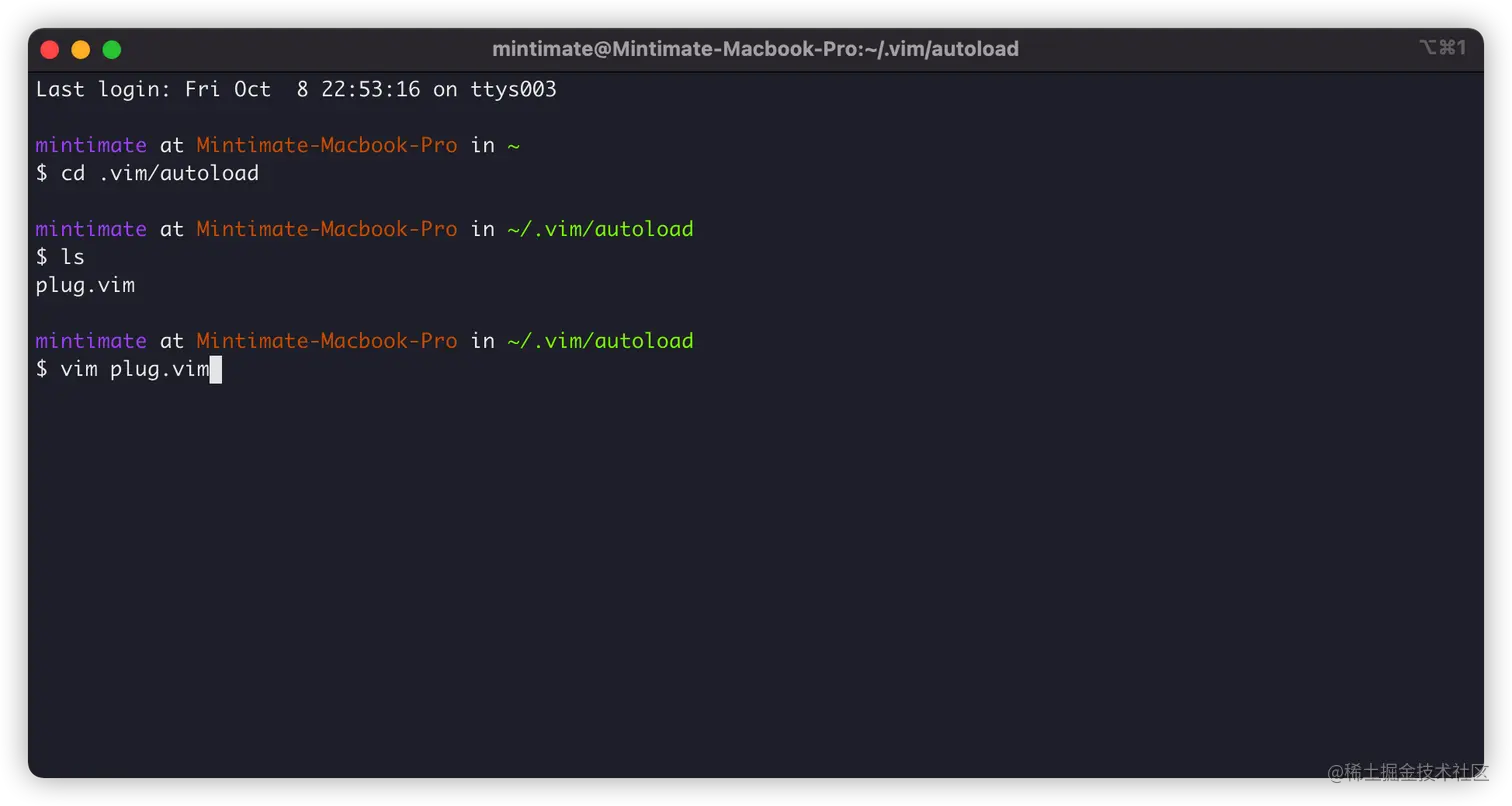Viewport: 1512px width, 806px height.
Task: Click the 'ls' command line
Action: [x=60, y=257]
